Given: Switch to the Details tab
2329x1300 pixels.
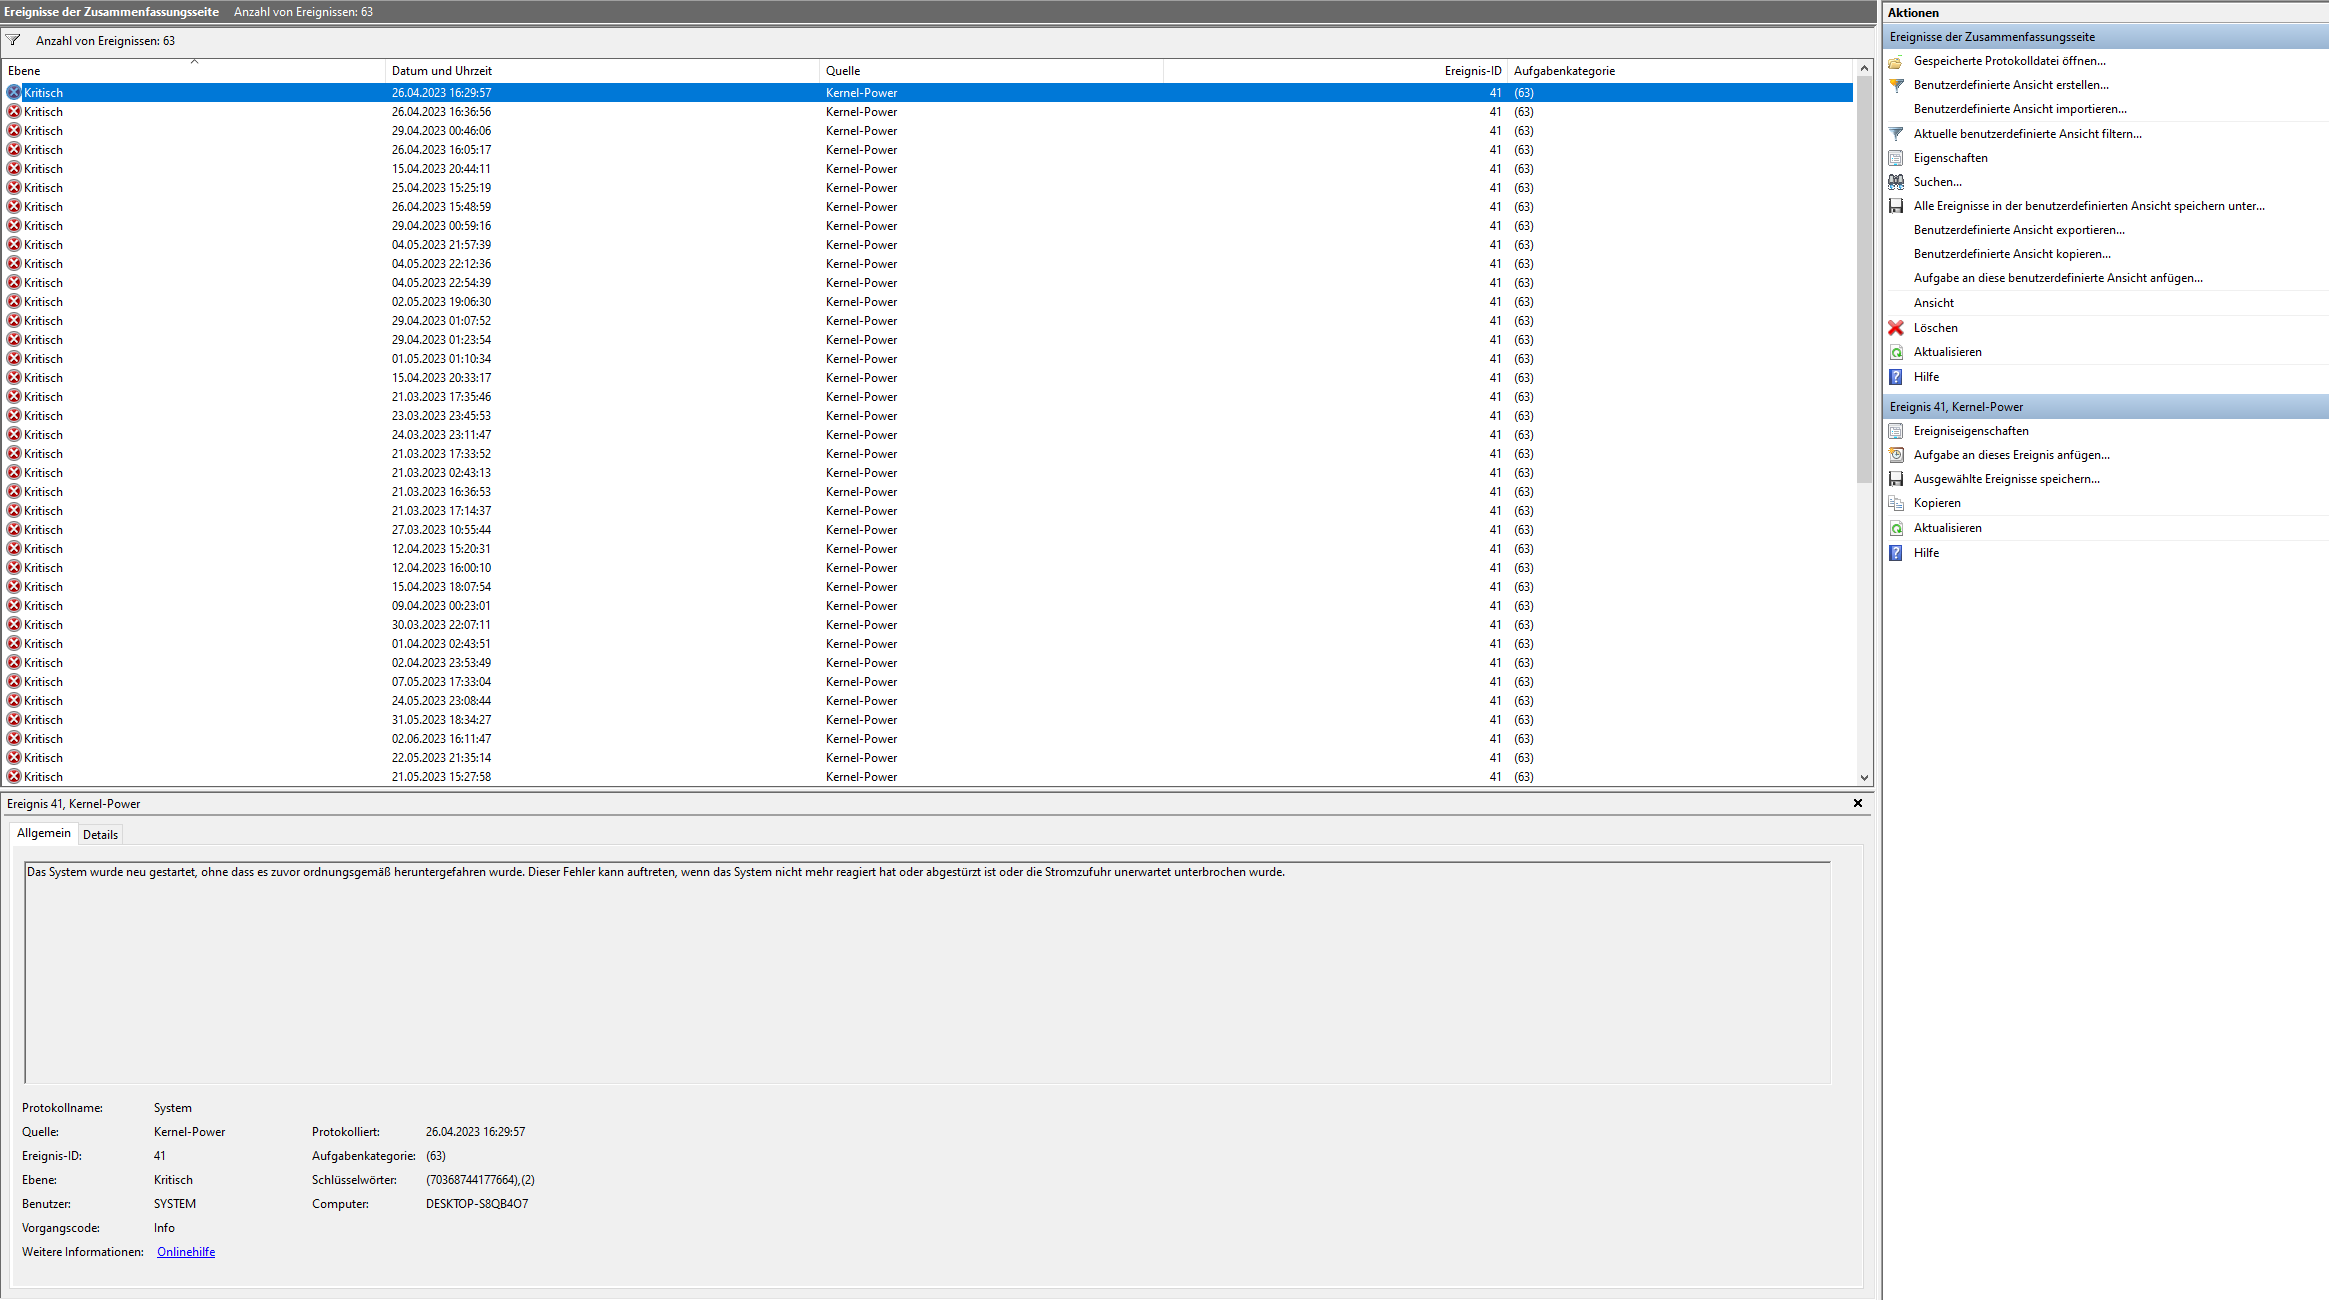Looking at the screenshot, I should pyautogui.click(x=100, y=834).
